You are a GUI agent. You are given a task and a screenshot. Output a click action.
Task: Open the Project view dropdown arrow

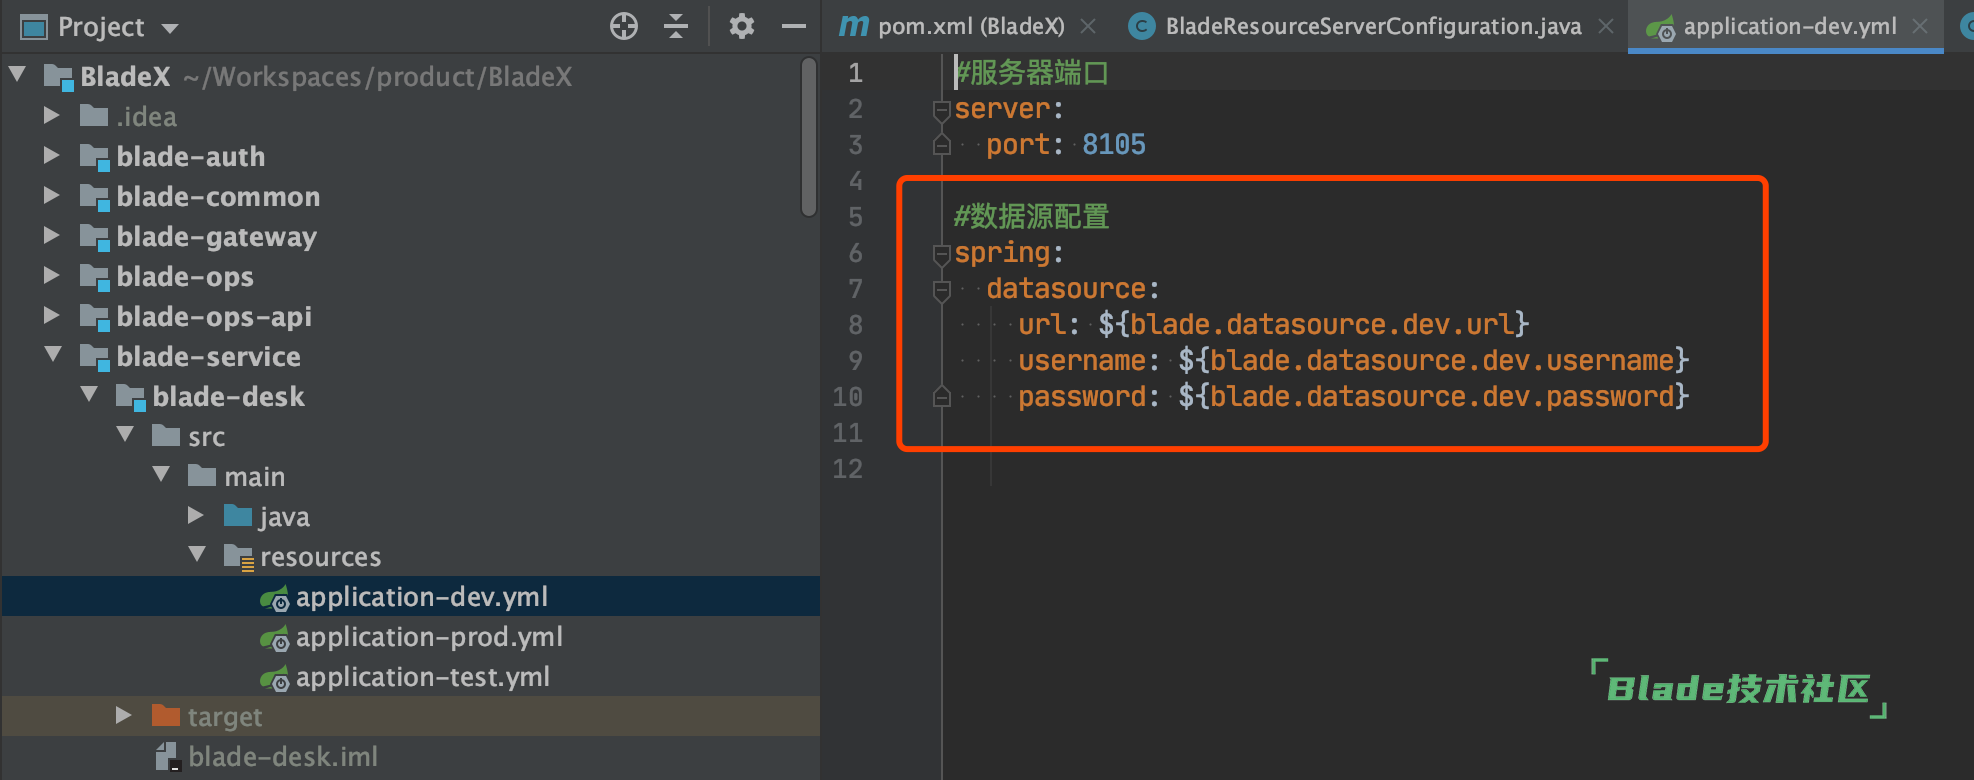(x=170, y=28)
